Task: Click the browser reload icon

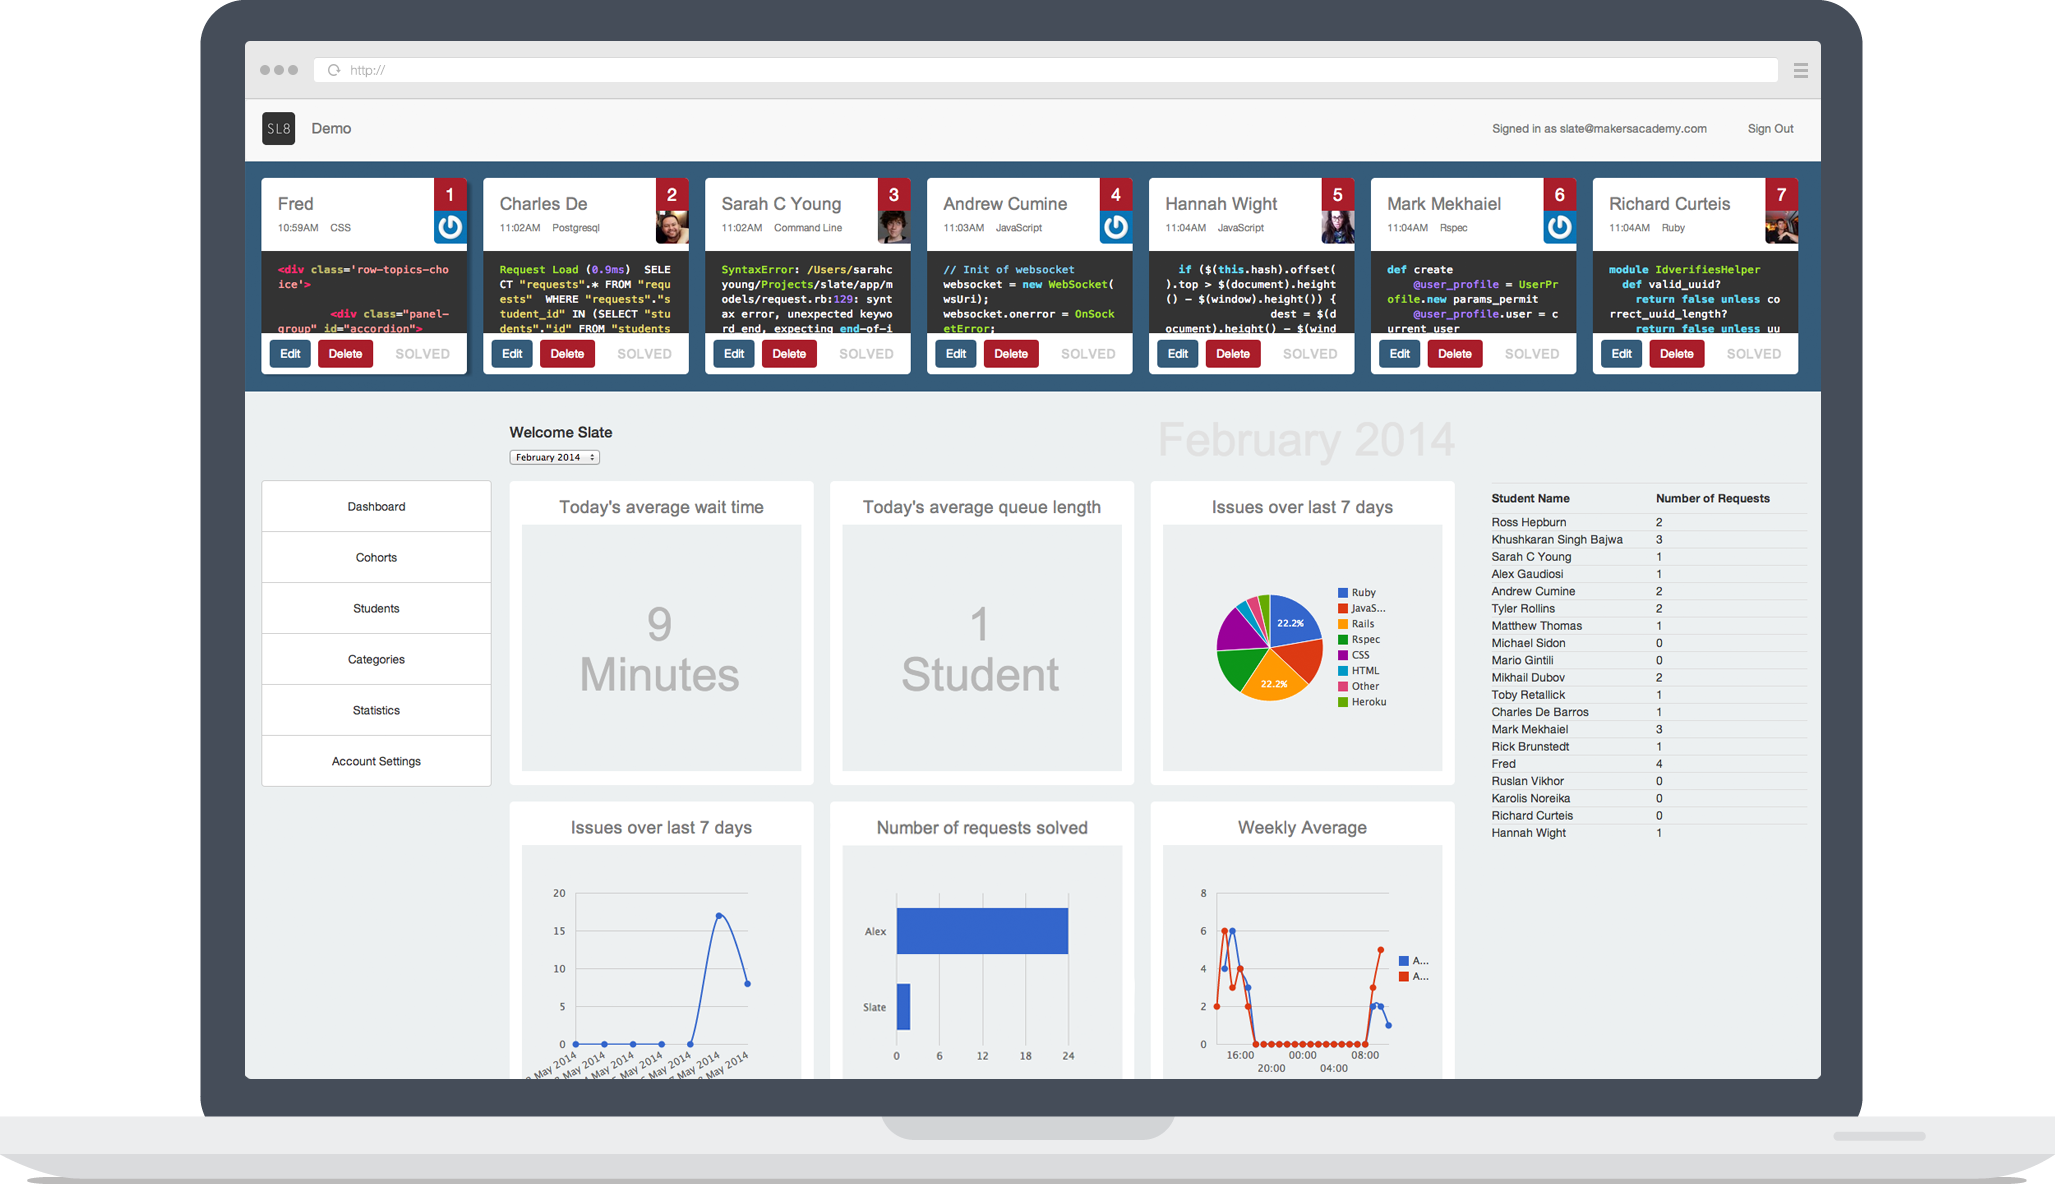Action: click(x=334, y=70)
